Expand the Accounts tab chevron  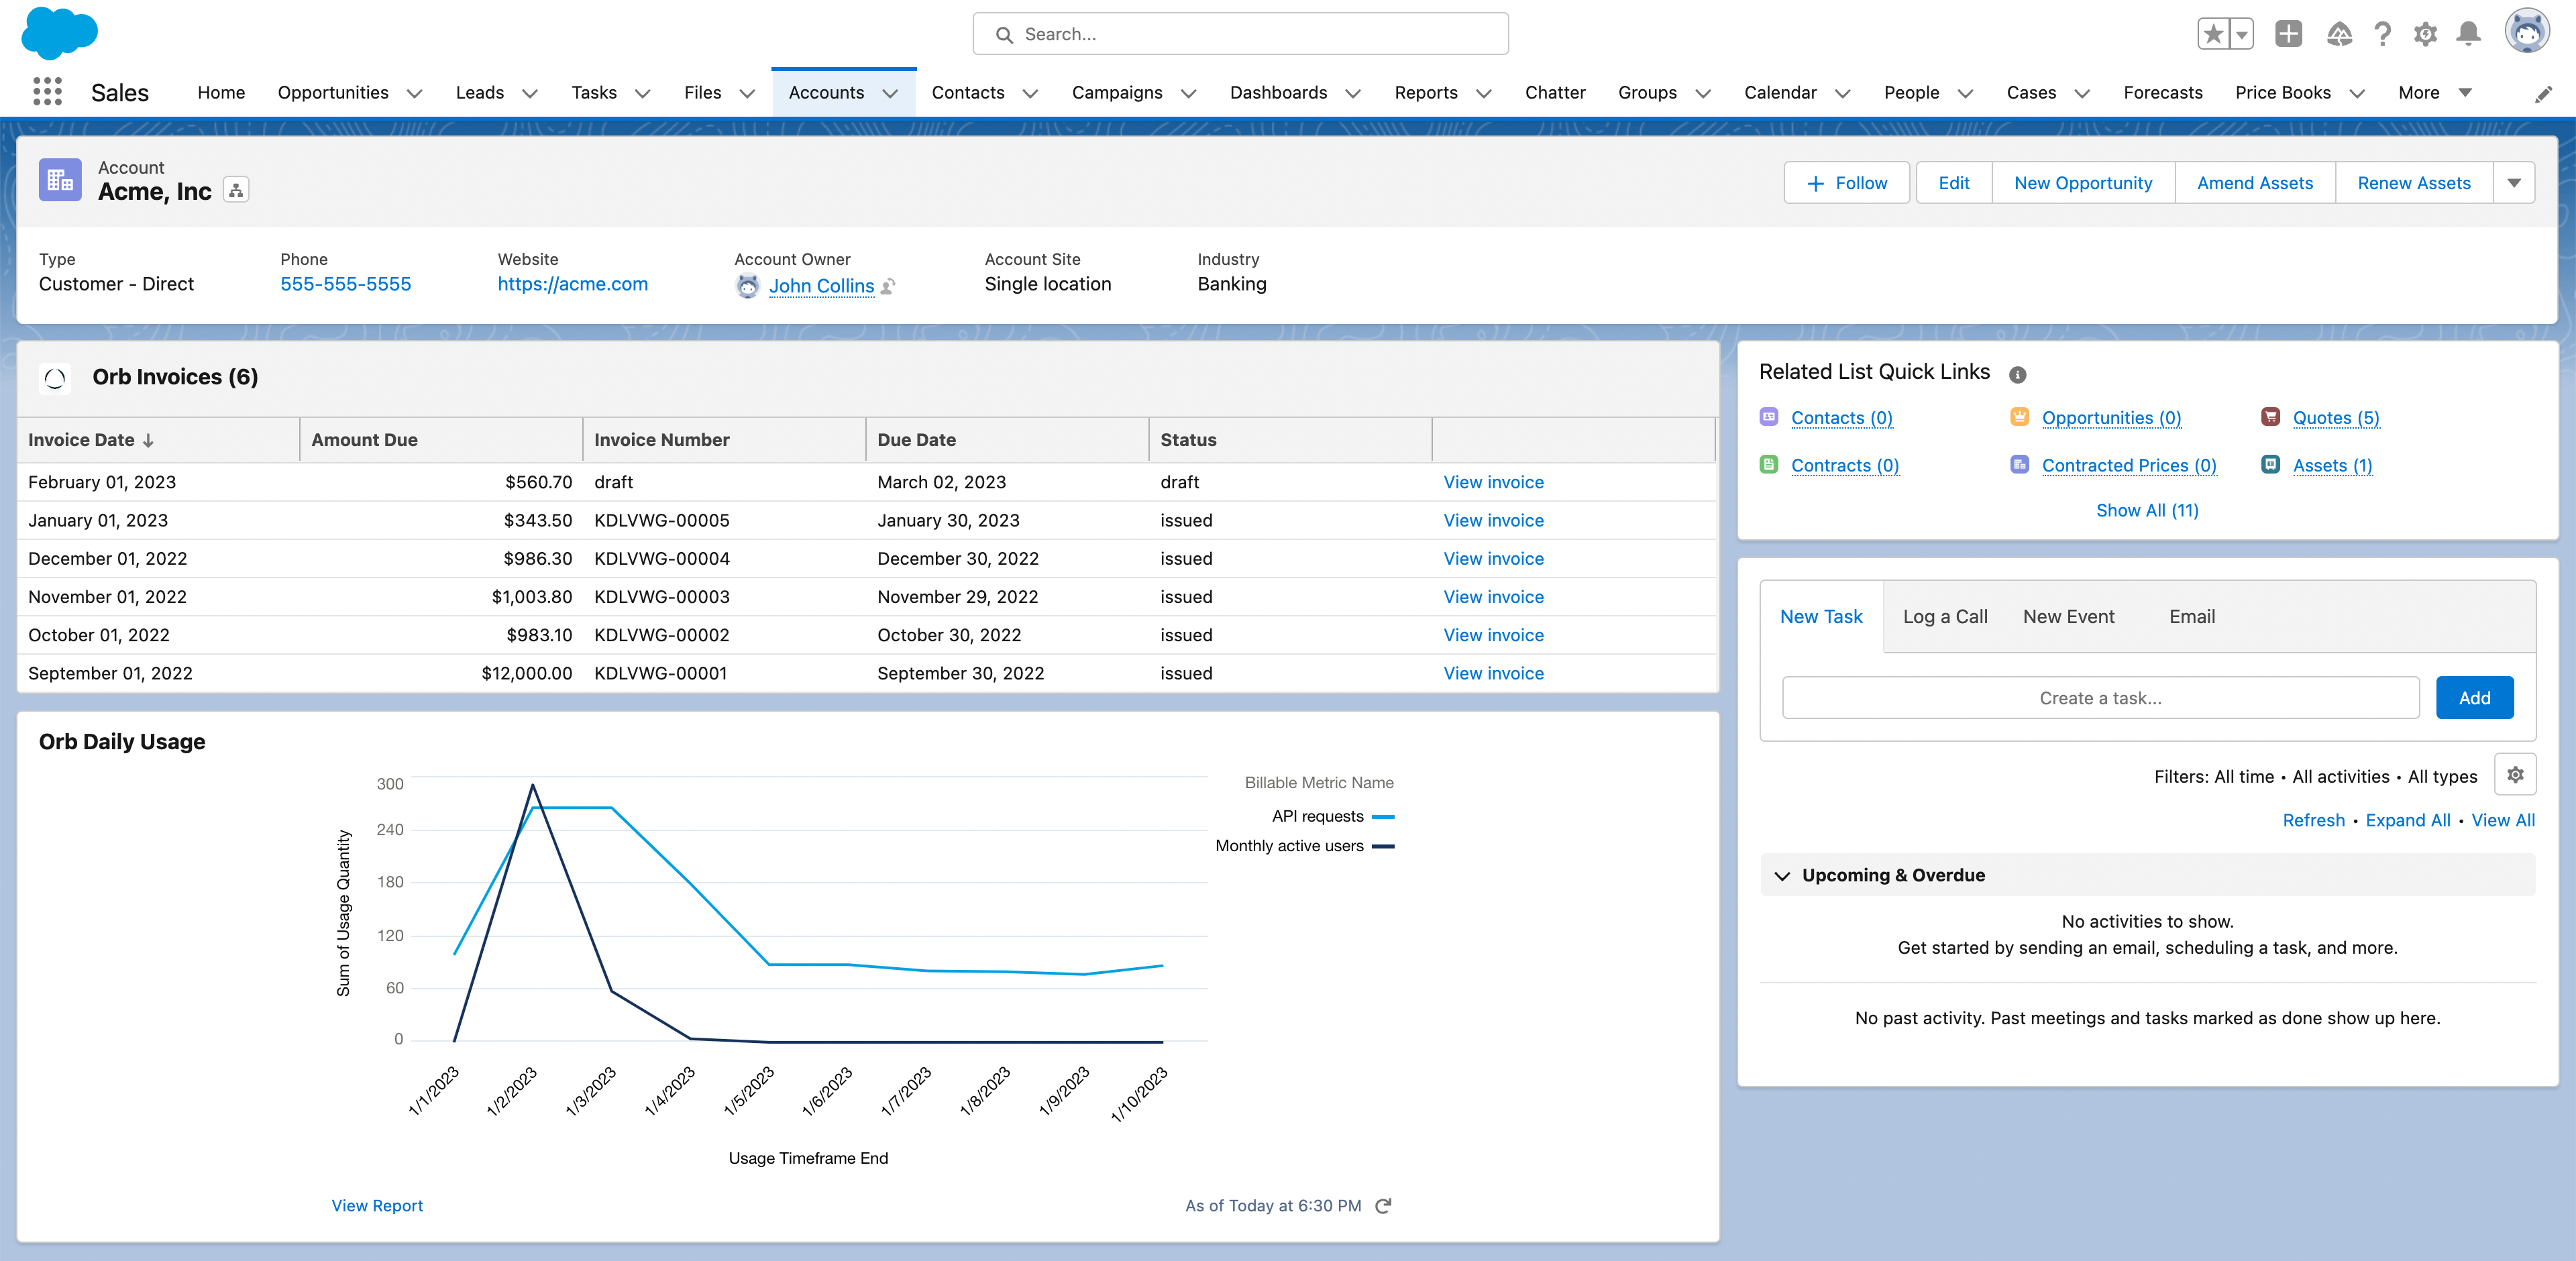tap(890, 93)
